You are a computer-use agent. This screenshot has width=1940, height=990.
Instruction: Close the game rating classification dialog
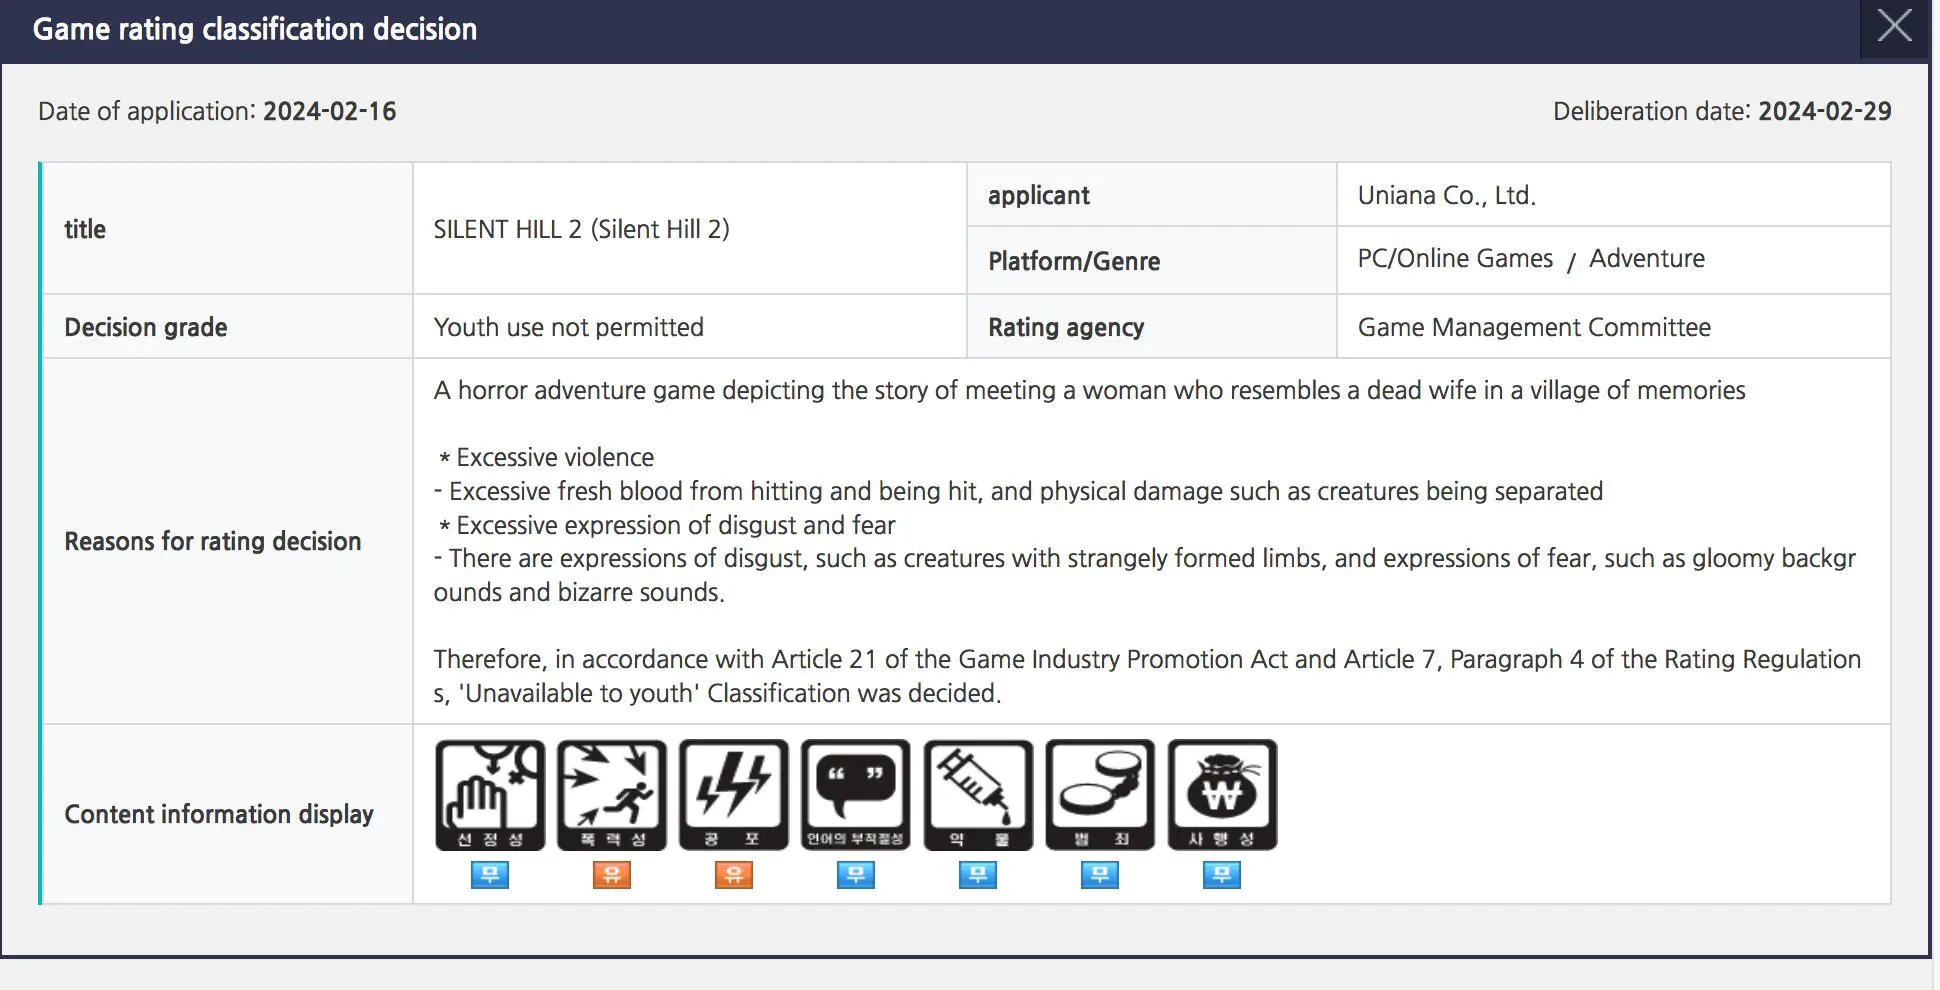[1894, 27]
